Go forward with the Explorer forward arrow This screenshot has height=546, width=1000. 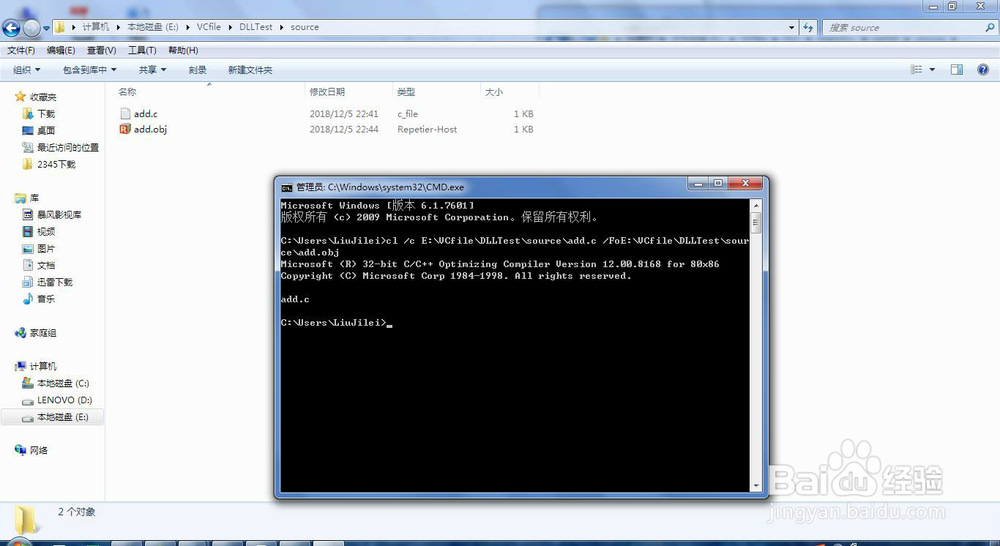[x=31, y=27]
